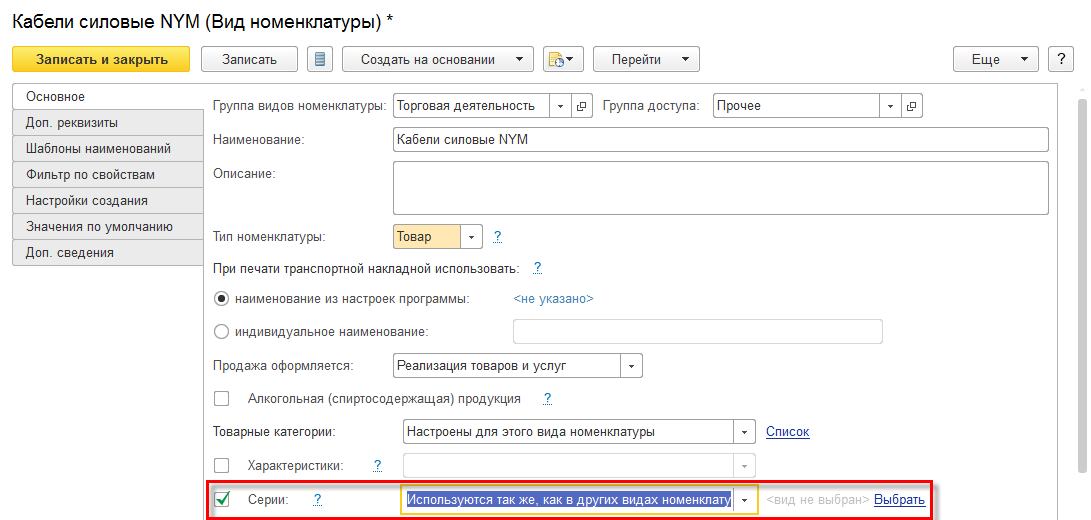The width and height of the screenshot is (1091, 520).
Task: Uncheck the Серии checkbox
Action: point(222,499)
